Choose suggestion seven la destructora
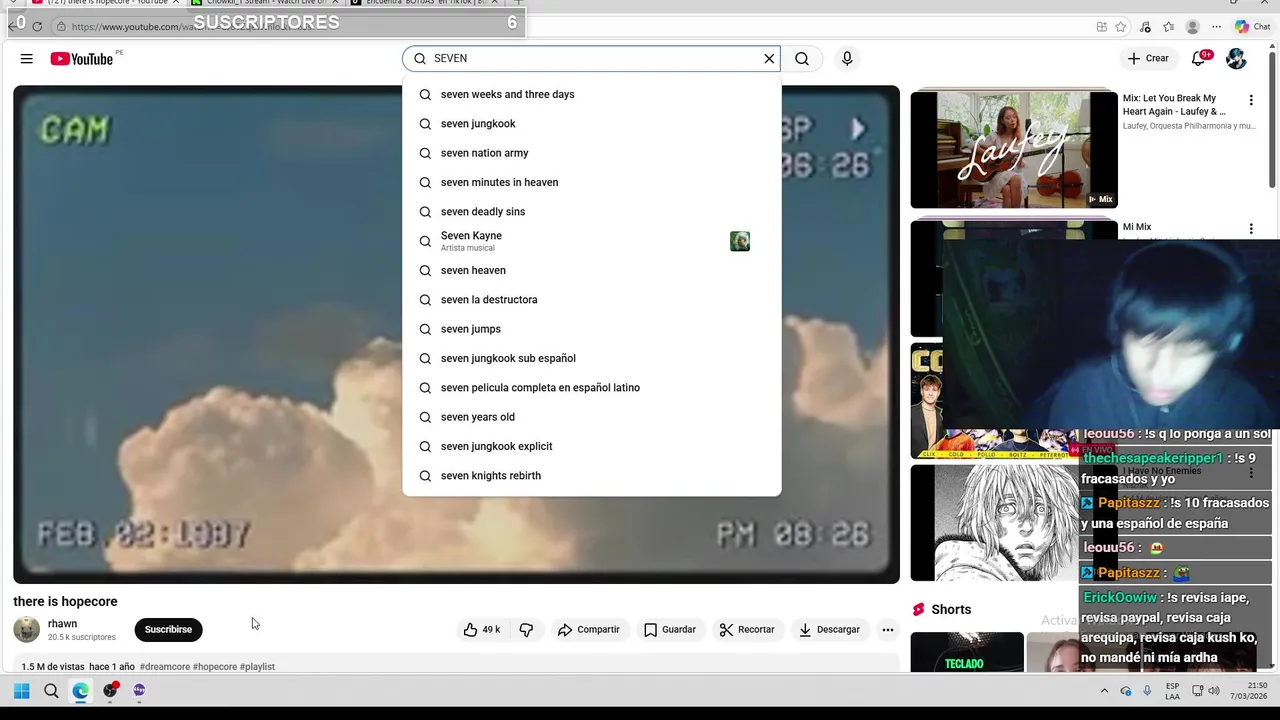The height and width of the screenshot is (720, 1280). click(x=592, y=300)
